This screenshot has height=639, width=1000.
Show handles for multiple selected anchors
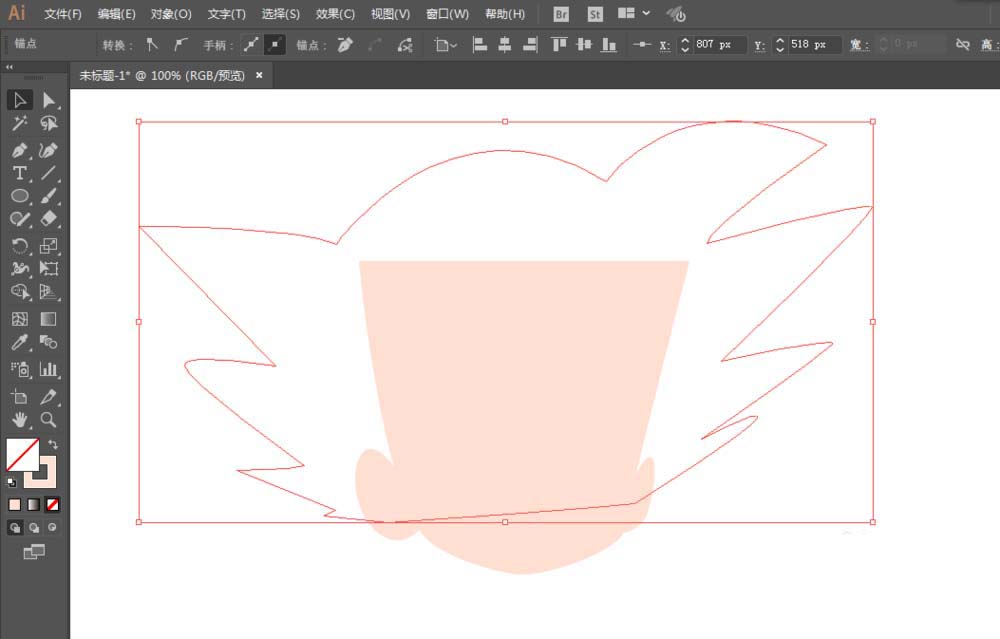click(251, 45)
